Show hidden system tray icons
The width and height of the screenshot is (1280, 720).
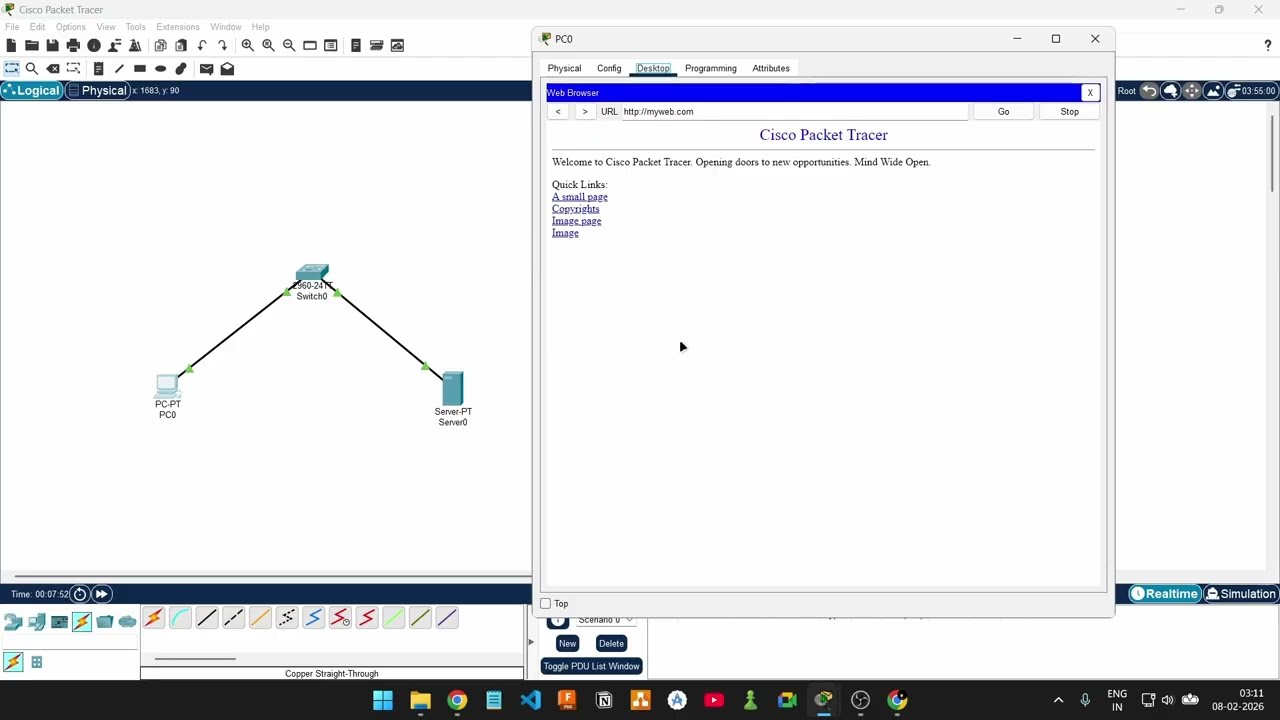click(x=1058, y=700)
